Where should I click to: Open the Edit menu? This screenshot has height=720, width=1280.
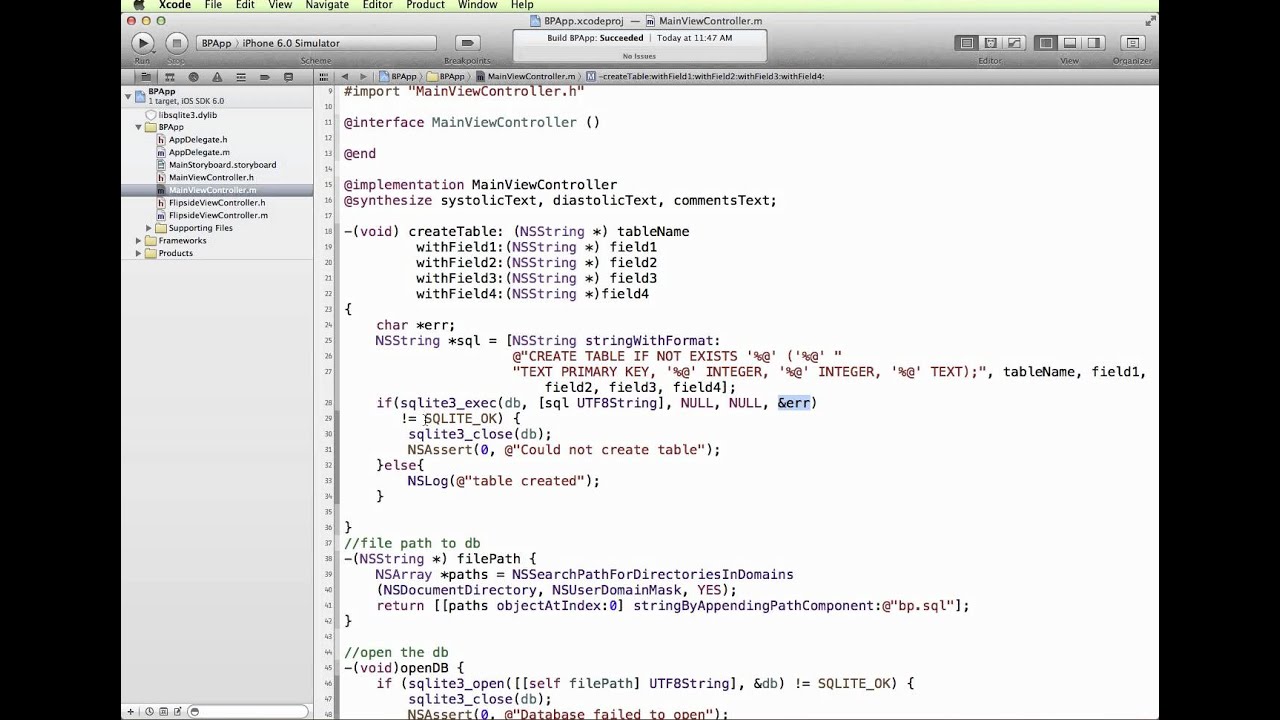(x=245, y=5)
